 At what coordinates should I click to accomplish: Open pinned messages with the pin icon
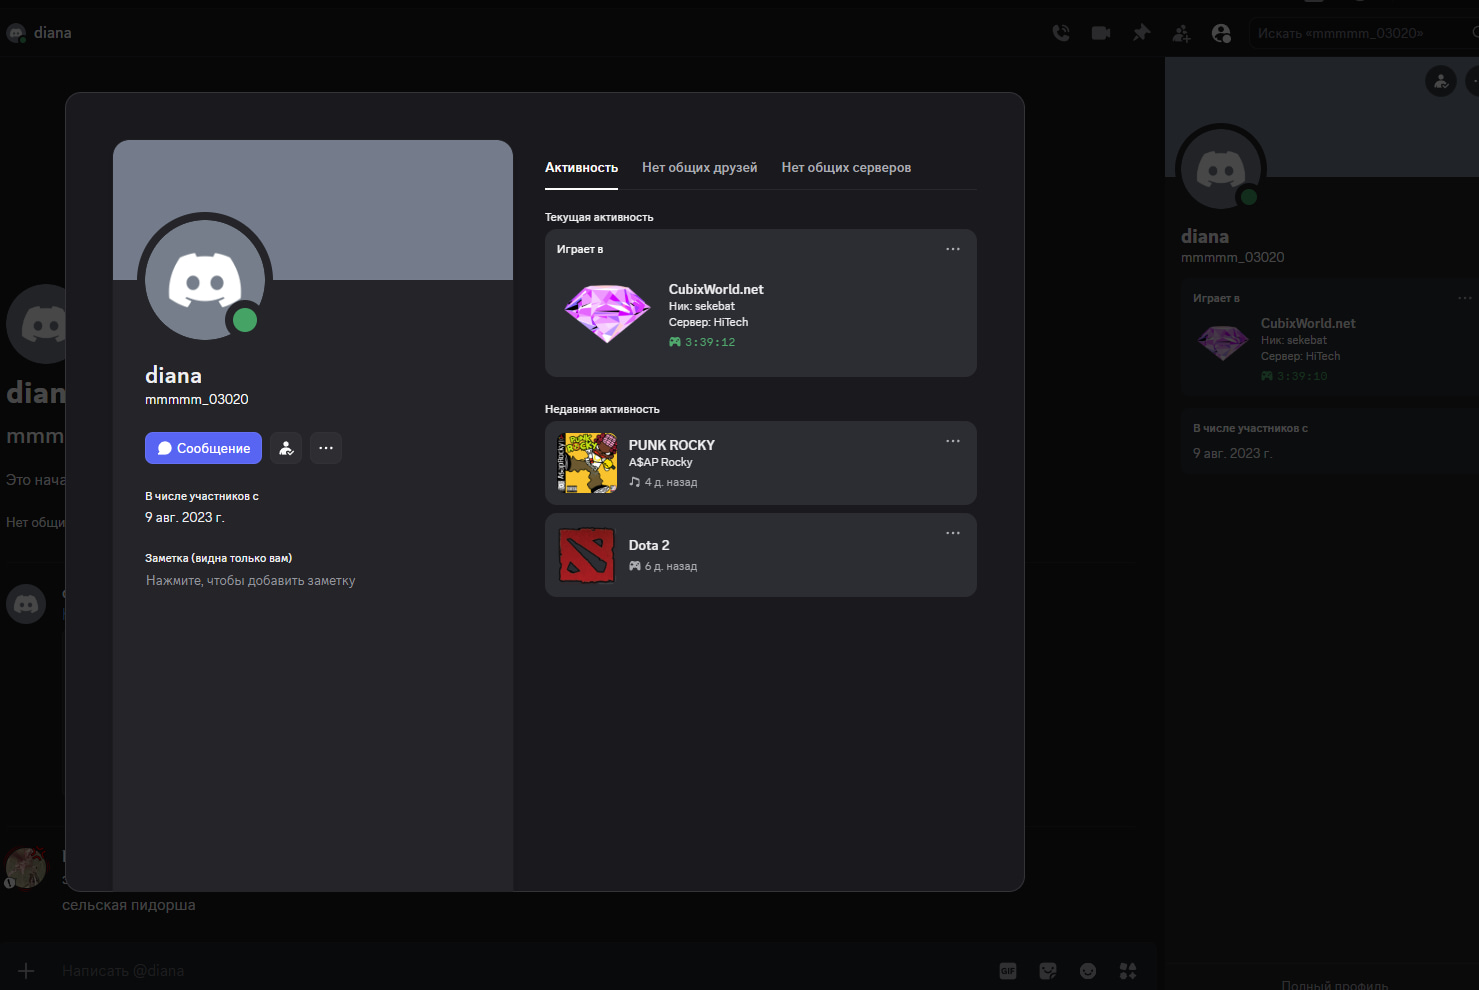1141,33
